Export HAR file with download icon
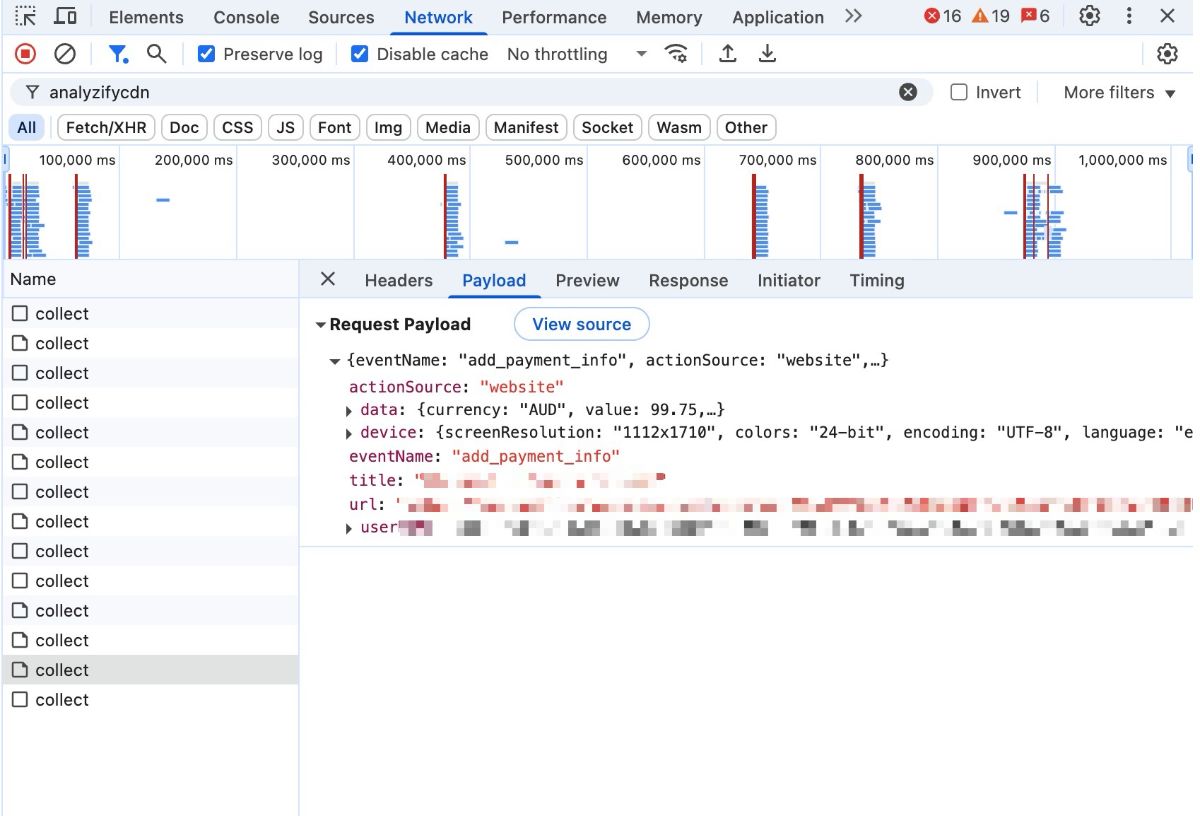 767,54
